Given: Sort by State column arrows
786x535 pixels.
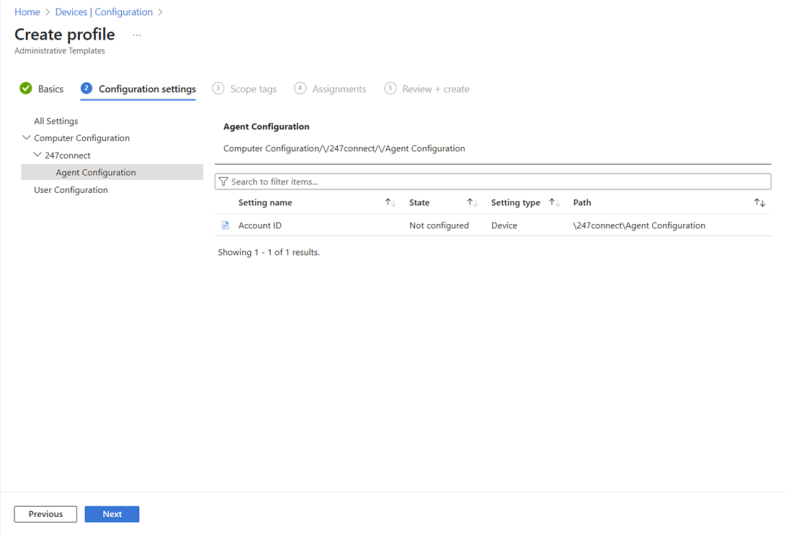Looking at the screenshot, I should (x=472, y=203).
